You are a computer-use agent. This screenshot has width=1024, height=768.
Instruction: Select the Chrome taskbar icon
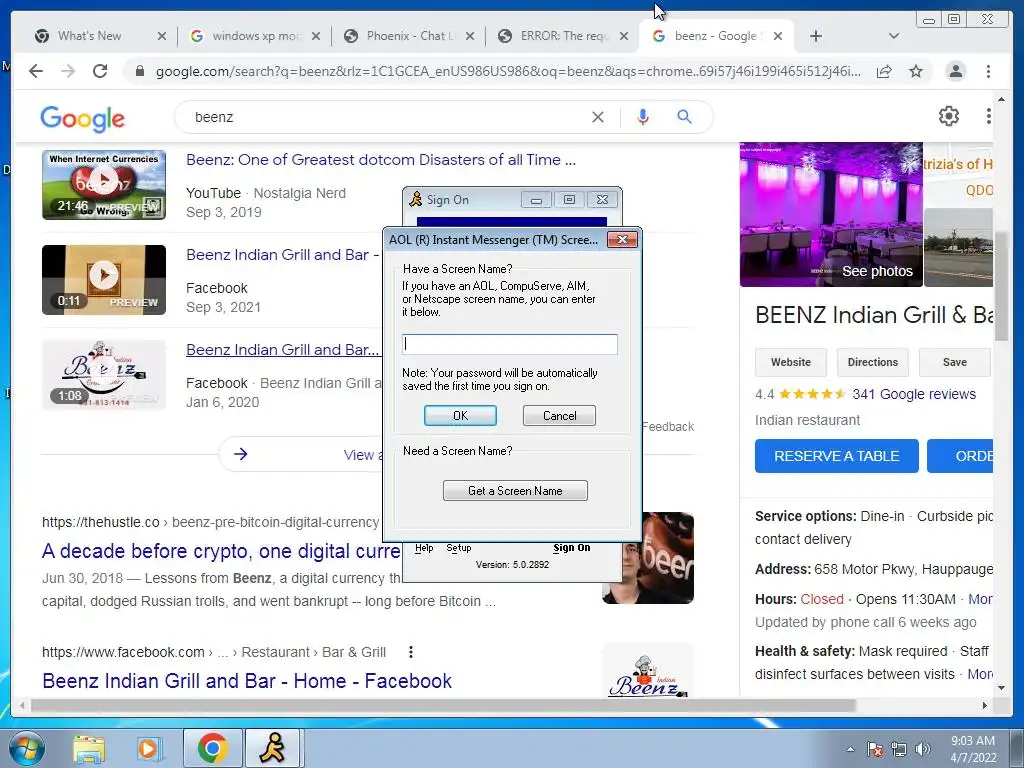(x=212, y=748)
